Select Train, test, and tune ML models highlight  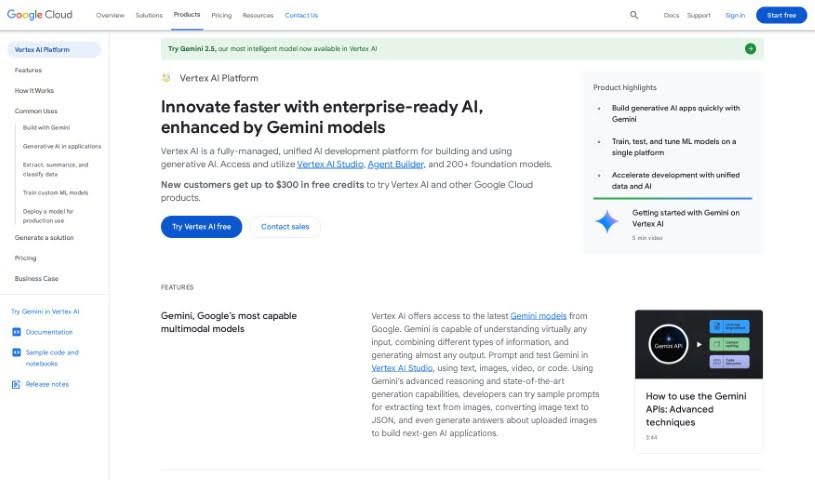pos(674,147)
